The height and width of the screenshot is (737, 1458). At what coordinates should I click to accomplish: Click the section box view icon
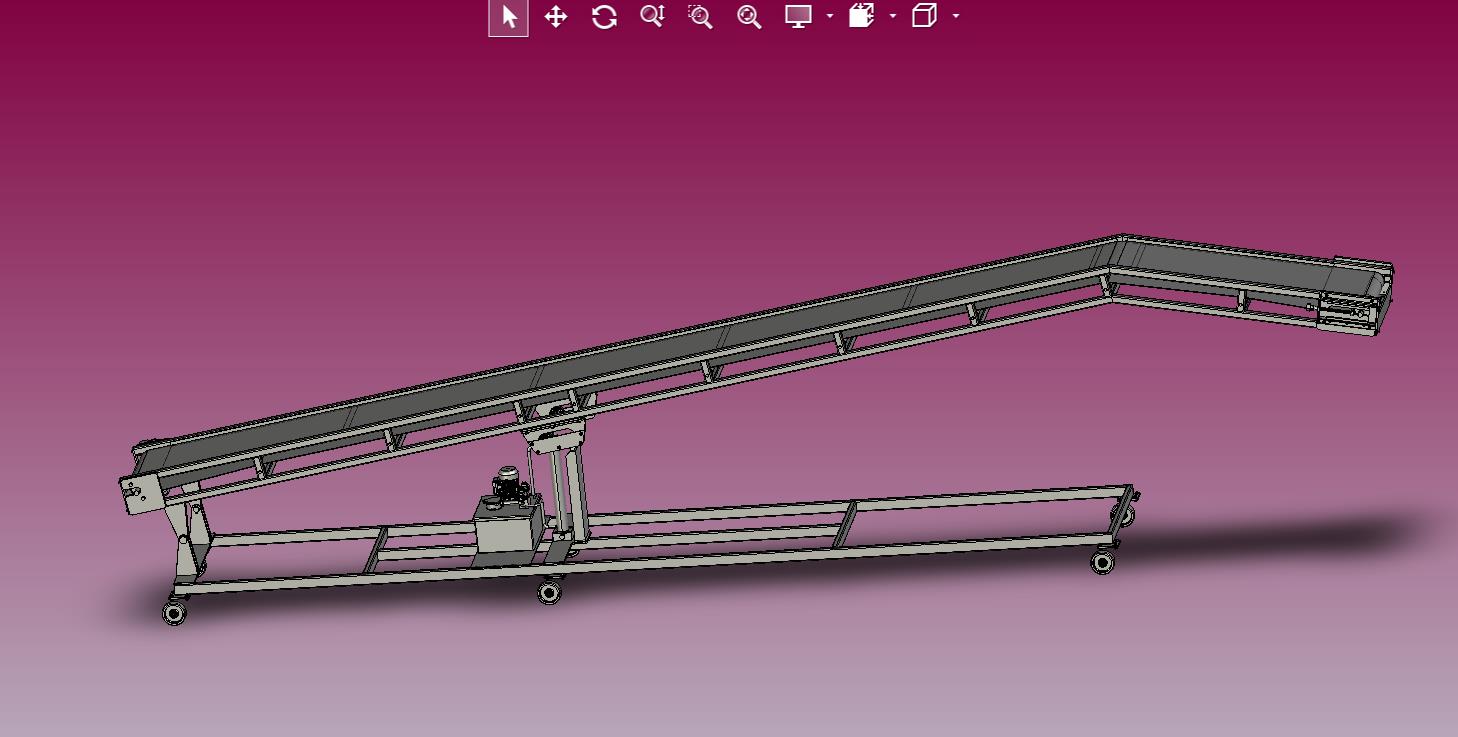pyautogui.click(x=861, y=16)
